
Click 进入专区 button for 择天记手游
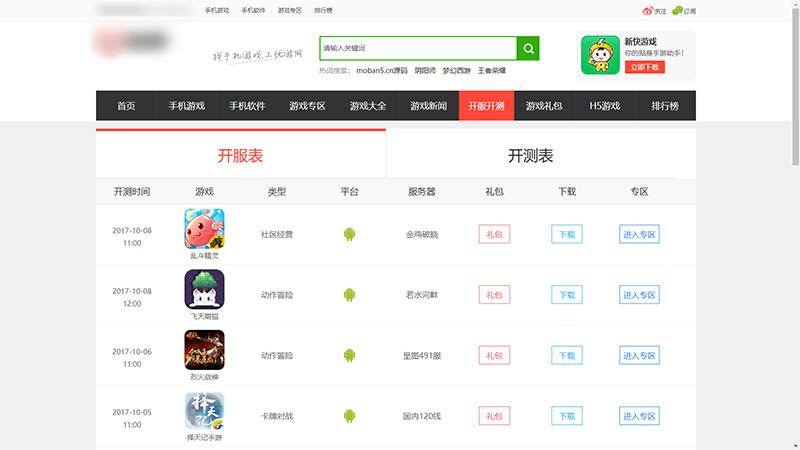coord(639,416)
